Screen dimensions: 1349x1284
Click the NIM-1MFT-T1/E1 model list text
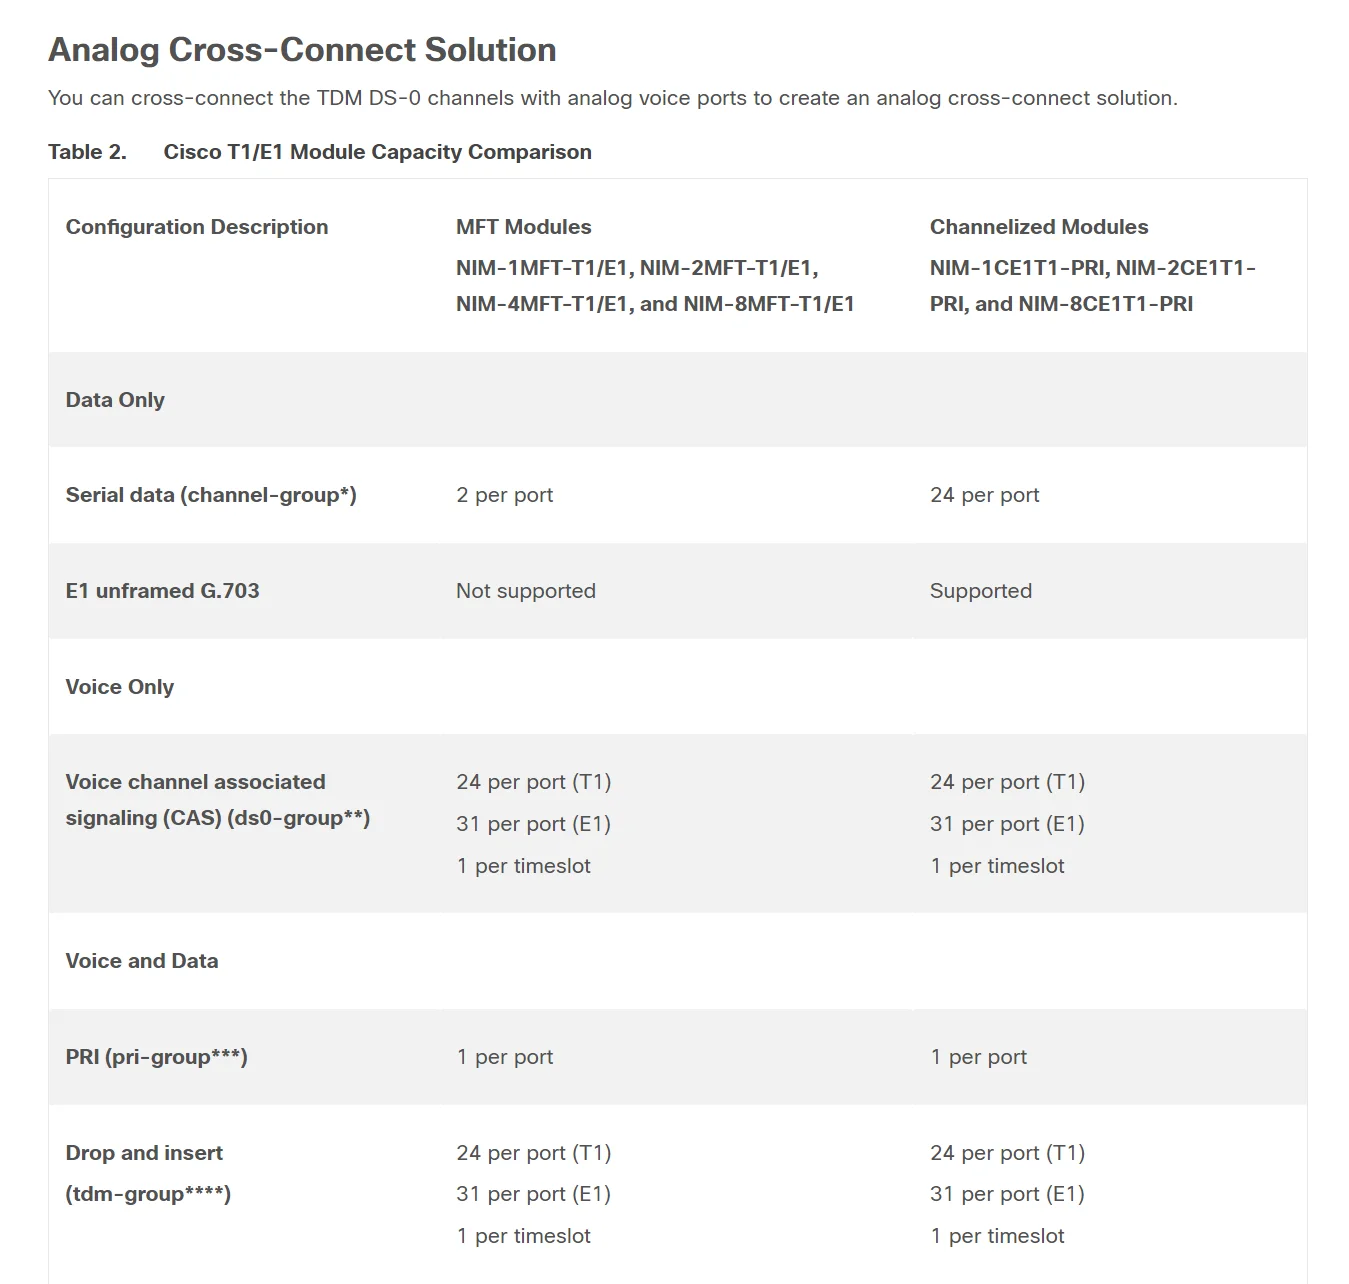click(655, 286)
